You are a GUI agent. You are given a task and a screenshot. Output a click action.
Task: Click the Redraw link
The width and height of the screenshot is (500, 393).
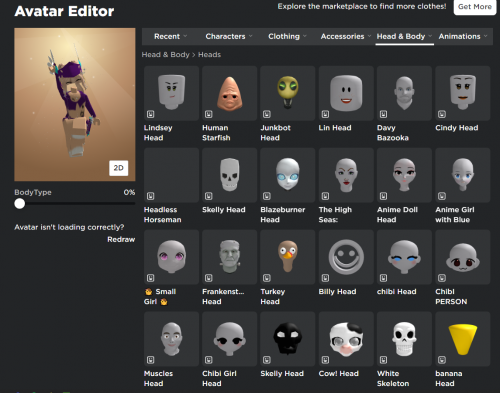click(121, 239)
